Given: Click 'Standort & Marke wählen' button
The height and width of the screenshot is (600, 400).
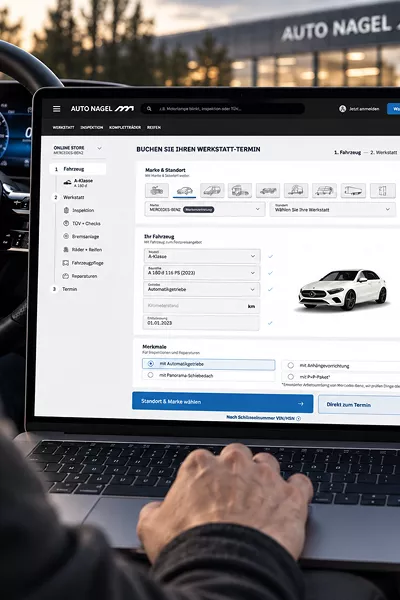Looking at the screenshot, I should pos(222,402).
